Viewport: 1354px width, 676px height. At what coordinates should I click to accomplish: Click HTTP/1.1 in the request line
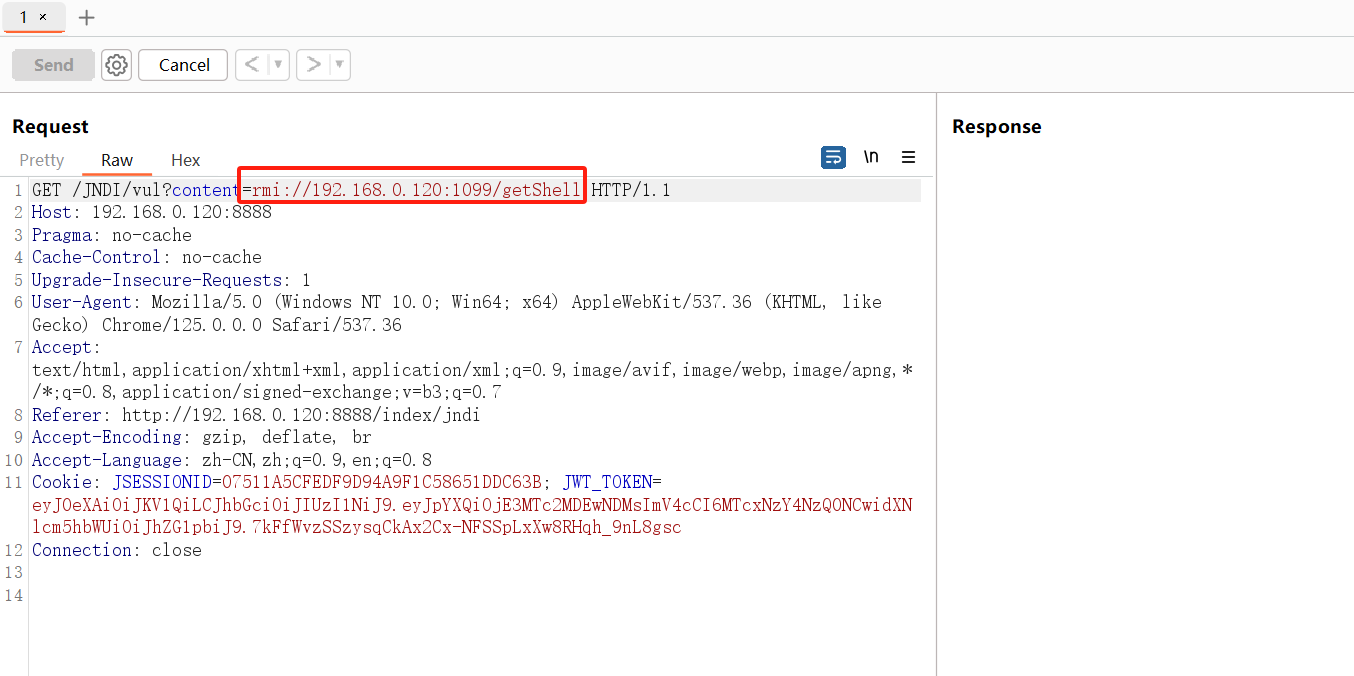point(631,190)
